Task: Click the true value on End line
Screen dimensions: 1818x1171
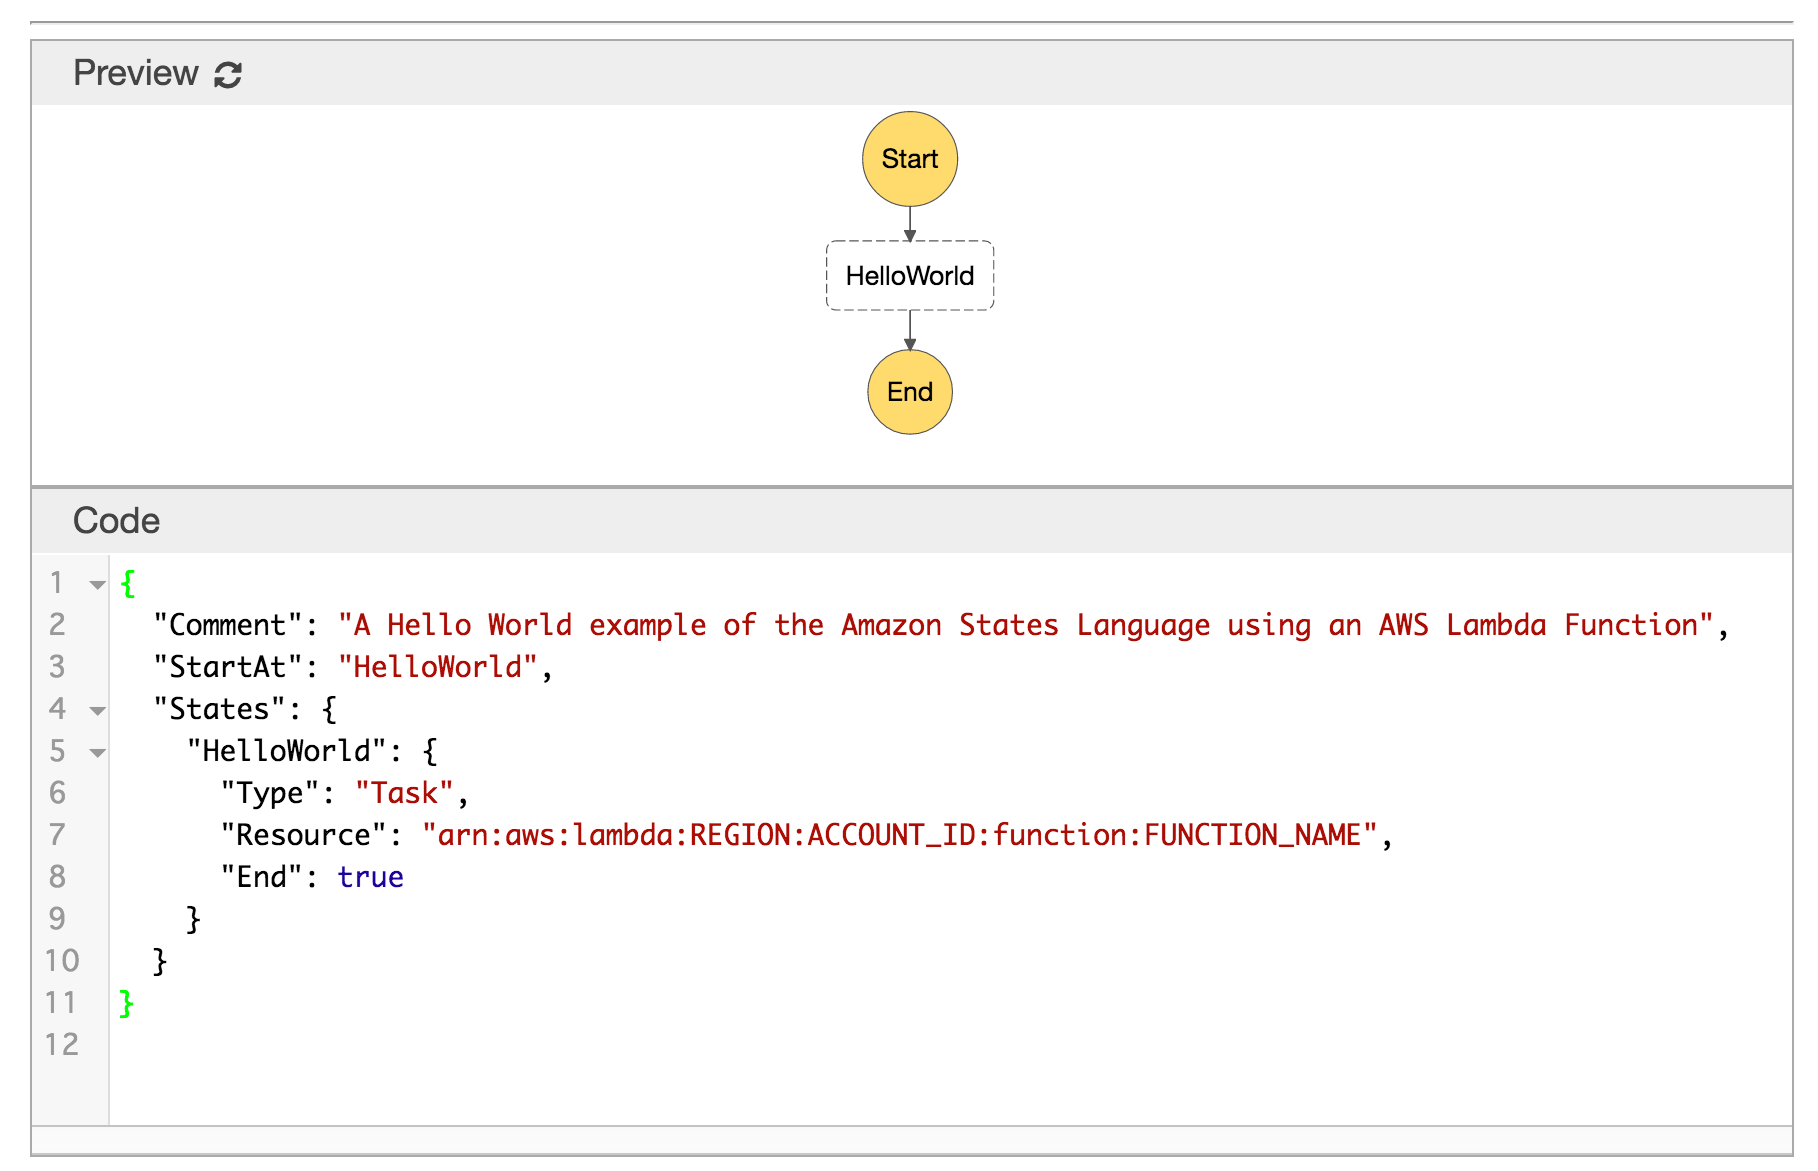Action: [370, 877]
